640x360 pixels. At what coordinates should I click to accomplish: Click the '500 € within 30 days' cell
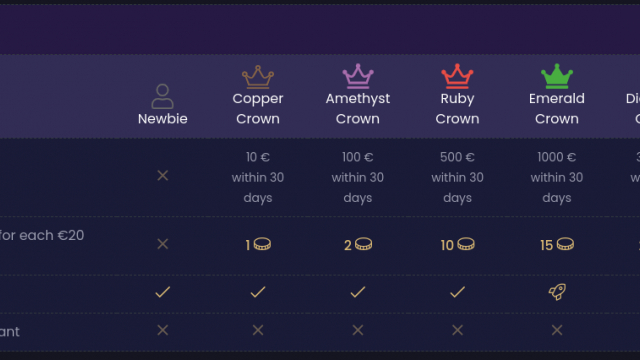[457, 177]
